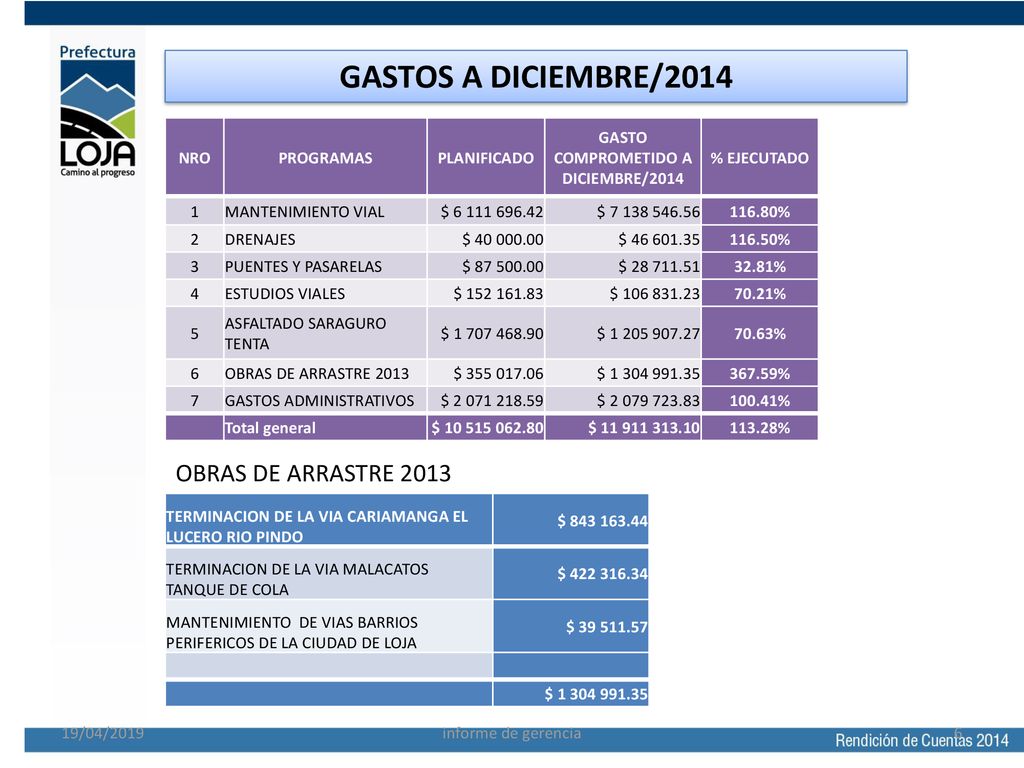Click row number '7' in NRO column
This screenshot has width=1024, height=768.
[x=194, y=400]
